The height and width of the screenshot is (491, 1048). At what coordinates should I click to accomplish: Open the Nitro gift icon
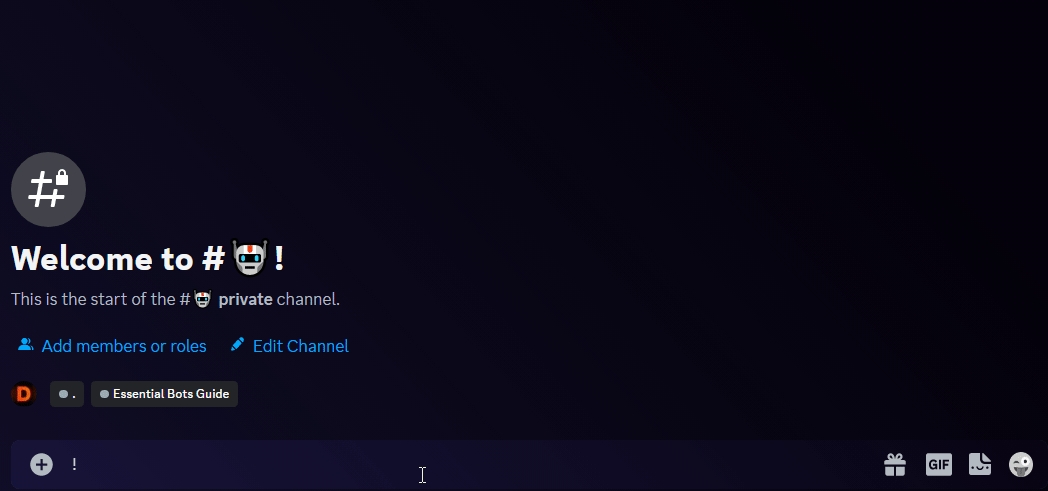click(895, 464)
